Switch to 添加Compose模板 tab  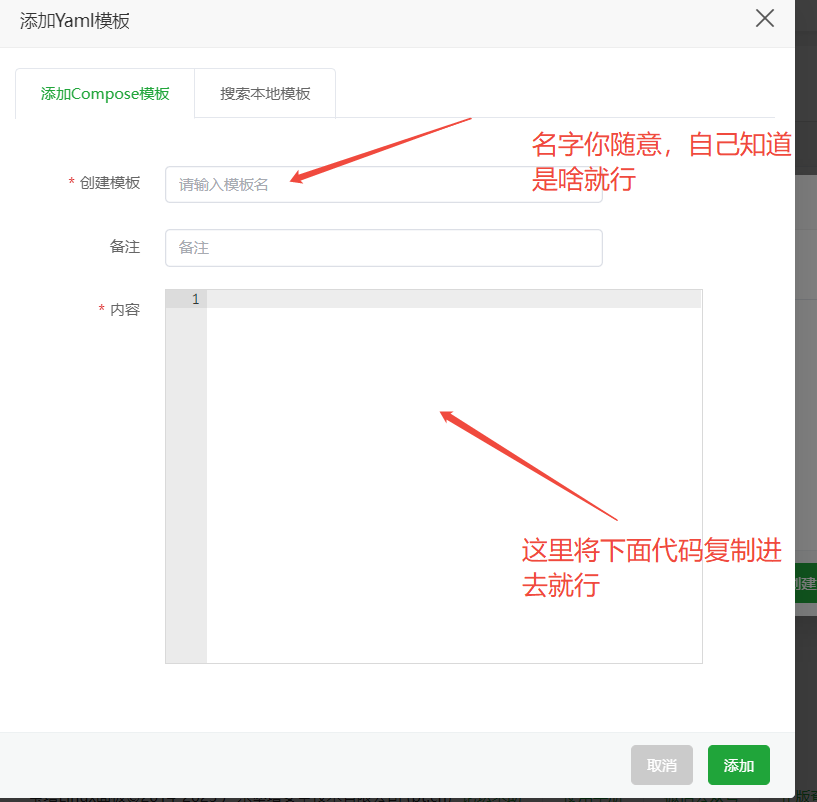[x=105, y=93]
